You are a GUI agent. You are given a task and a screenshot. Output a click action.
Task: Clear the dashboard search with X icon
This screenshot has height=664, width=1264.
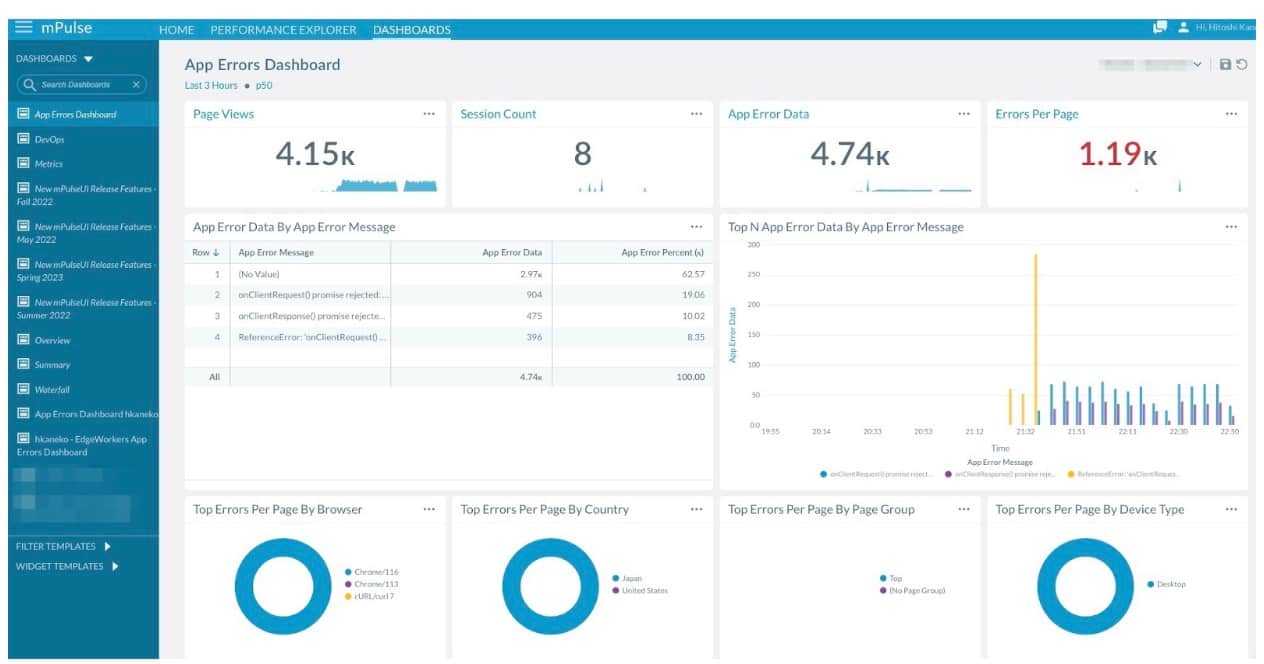[136, 85]
